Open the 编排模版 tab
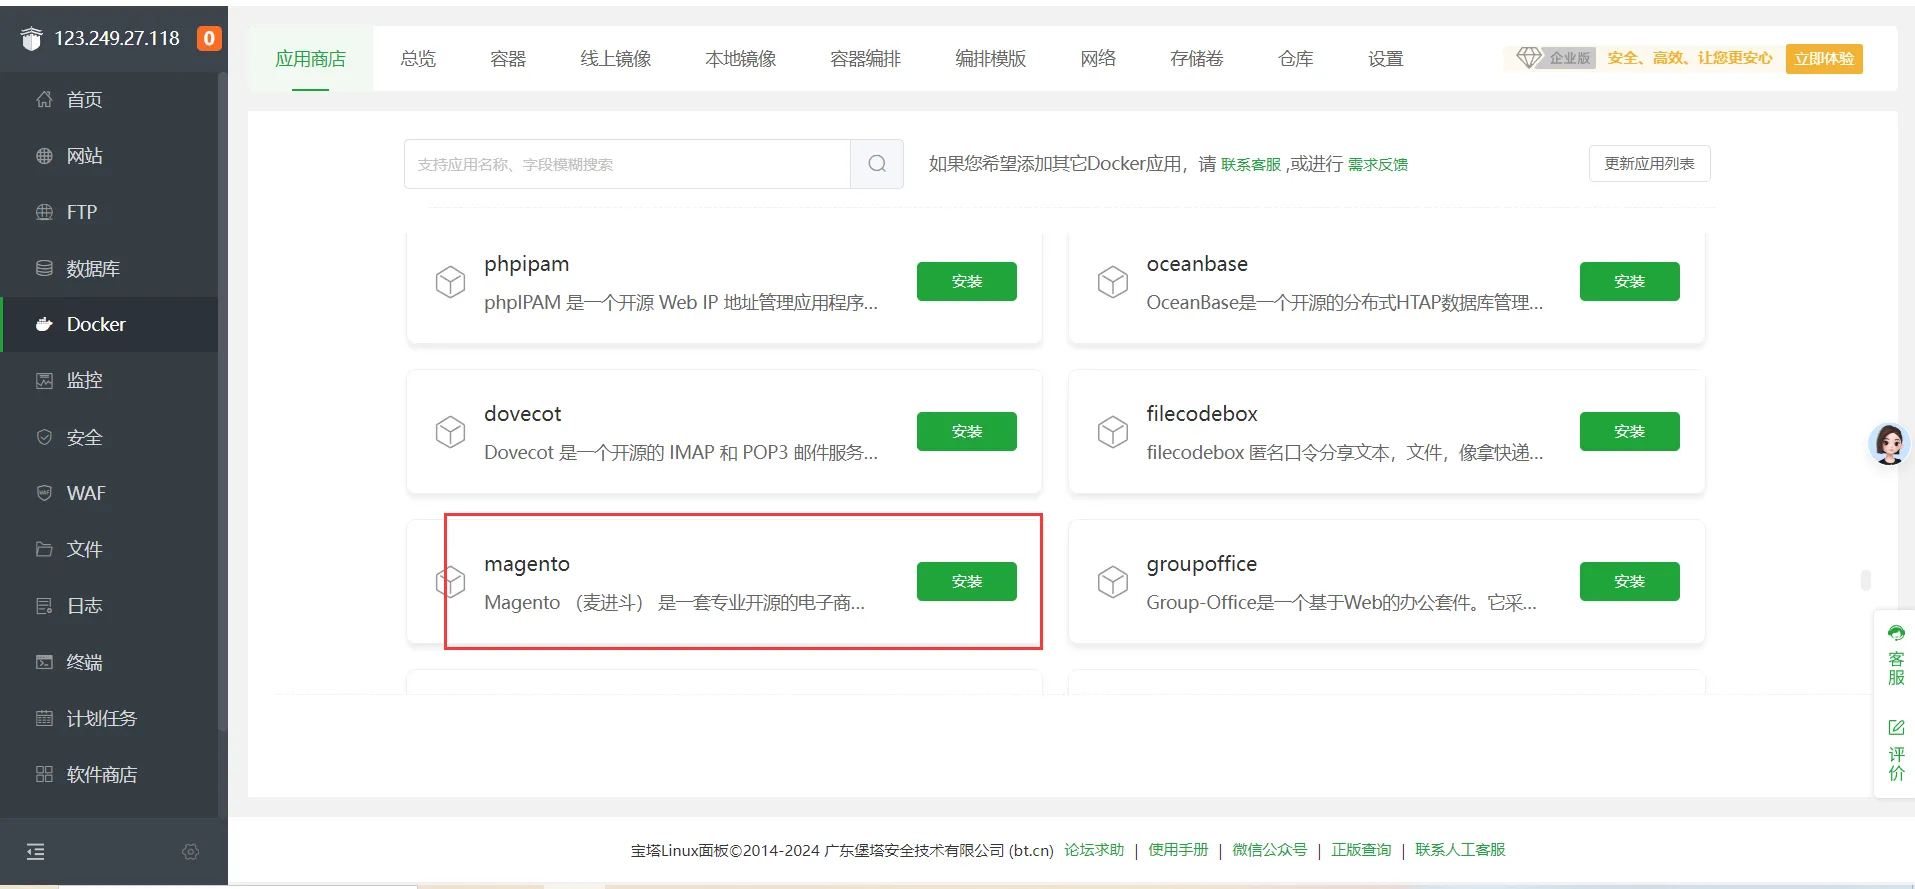Screen dimensions: 1915x889 pyautogui.click(x=991, y=59)
